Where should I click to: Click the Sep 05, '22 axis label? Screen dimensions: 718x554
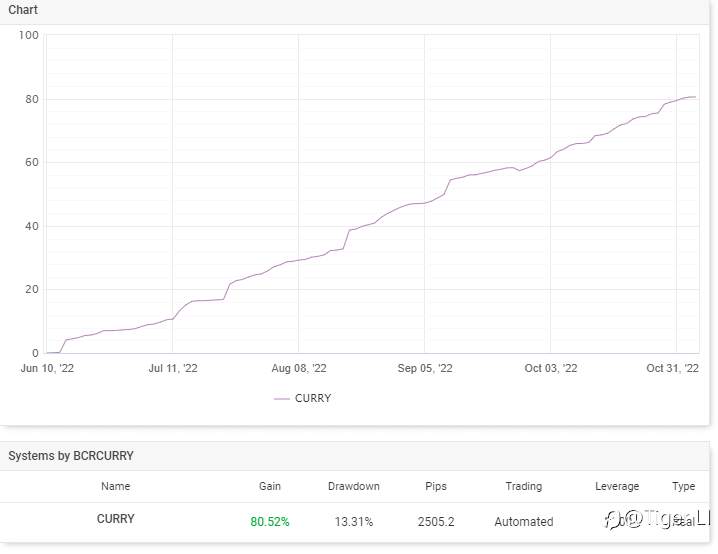click(x=425, y=368)
